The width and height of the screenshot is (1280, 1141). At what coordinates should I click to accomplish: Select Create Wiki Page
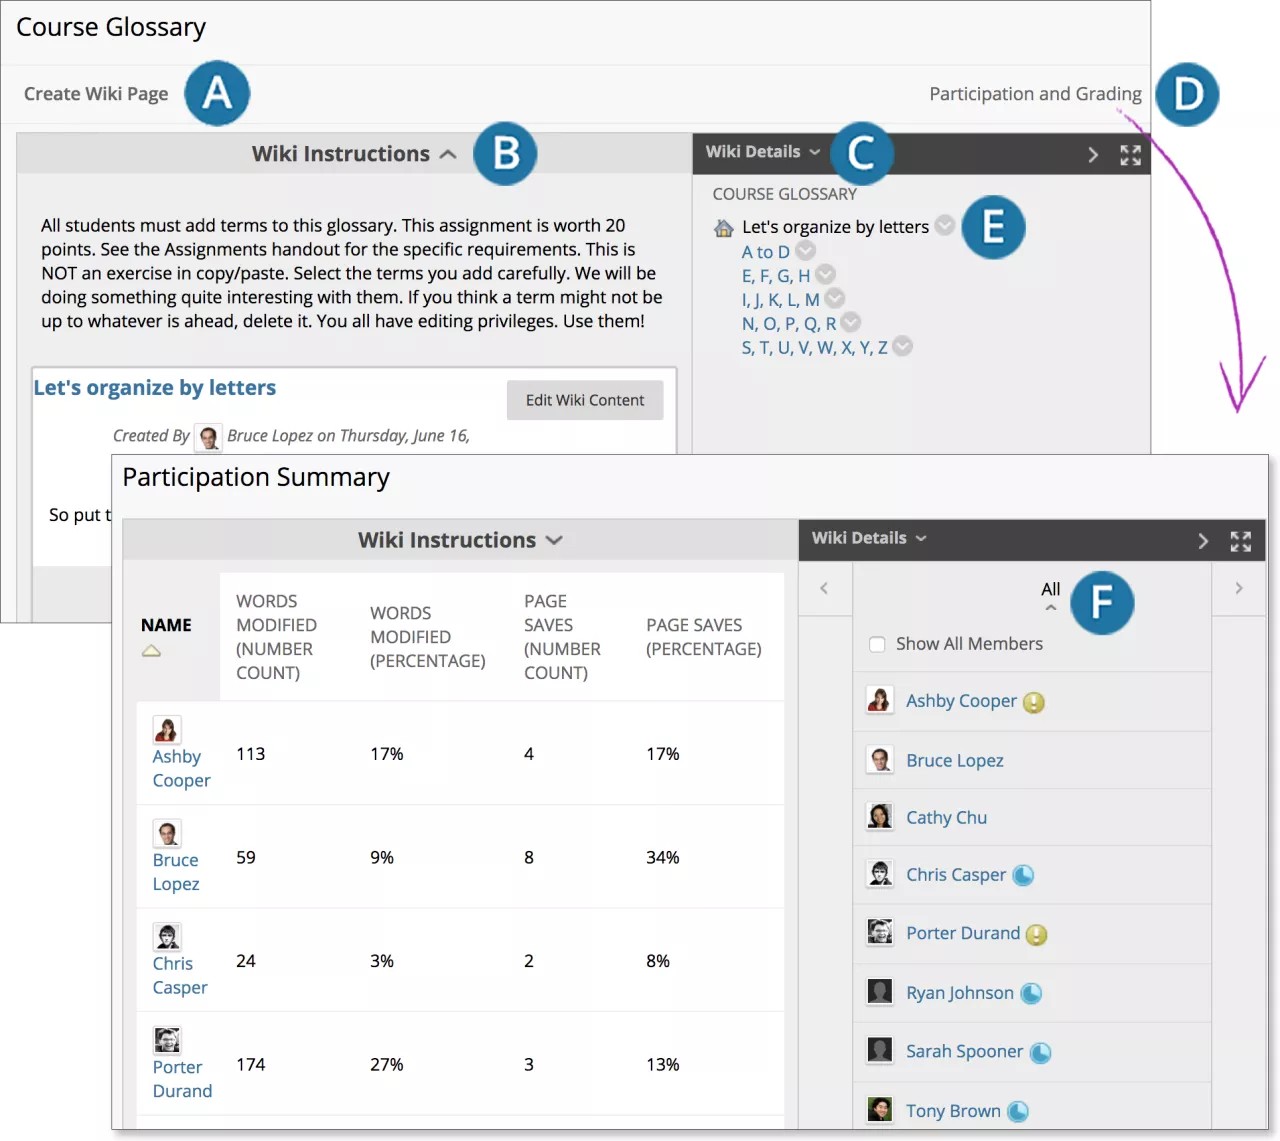[96, 94]
